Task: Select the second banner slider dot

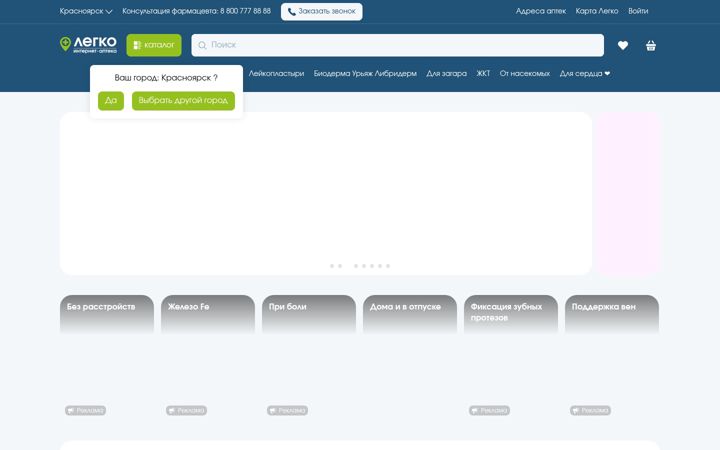Action: click(x=340, y=266)
